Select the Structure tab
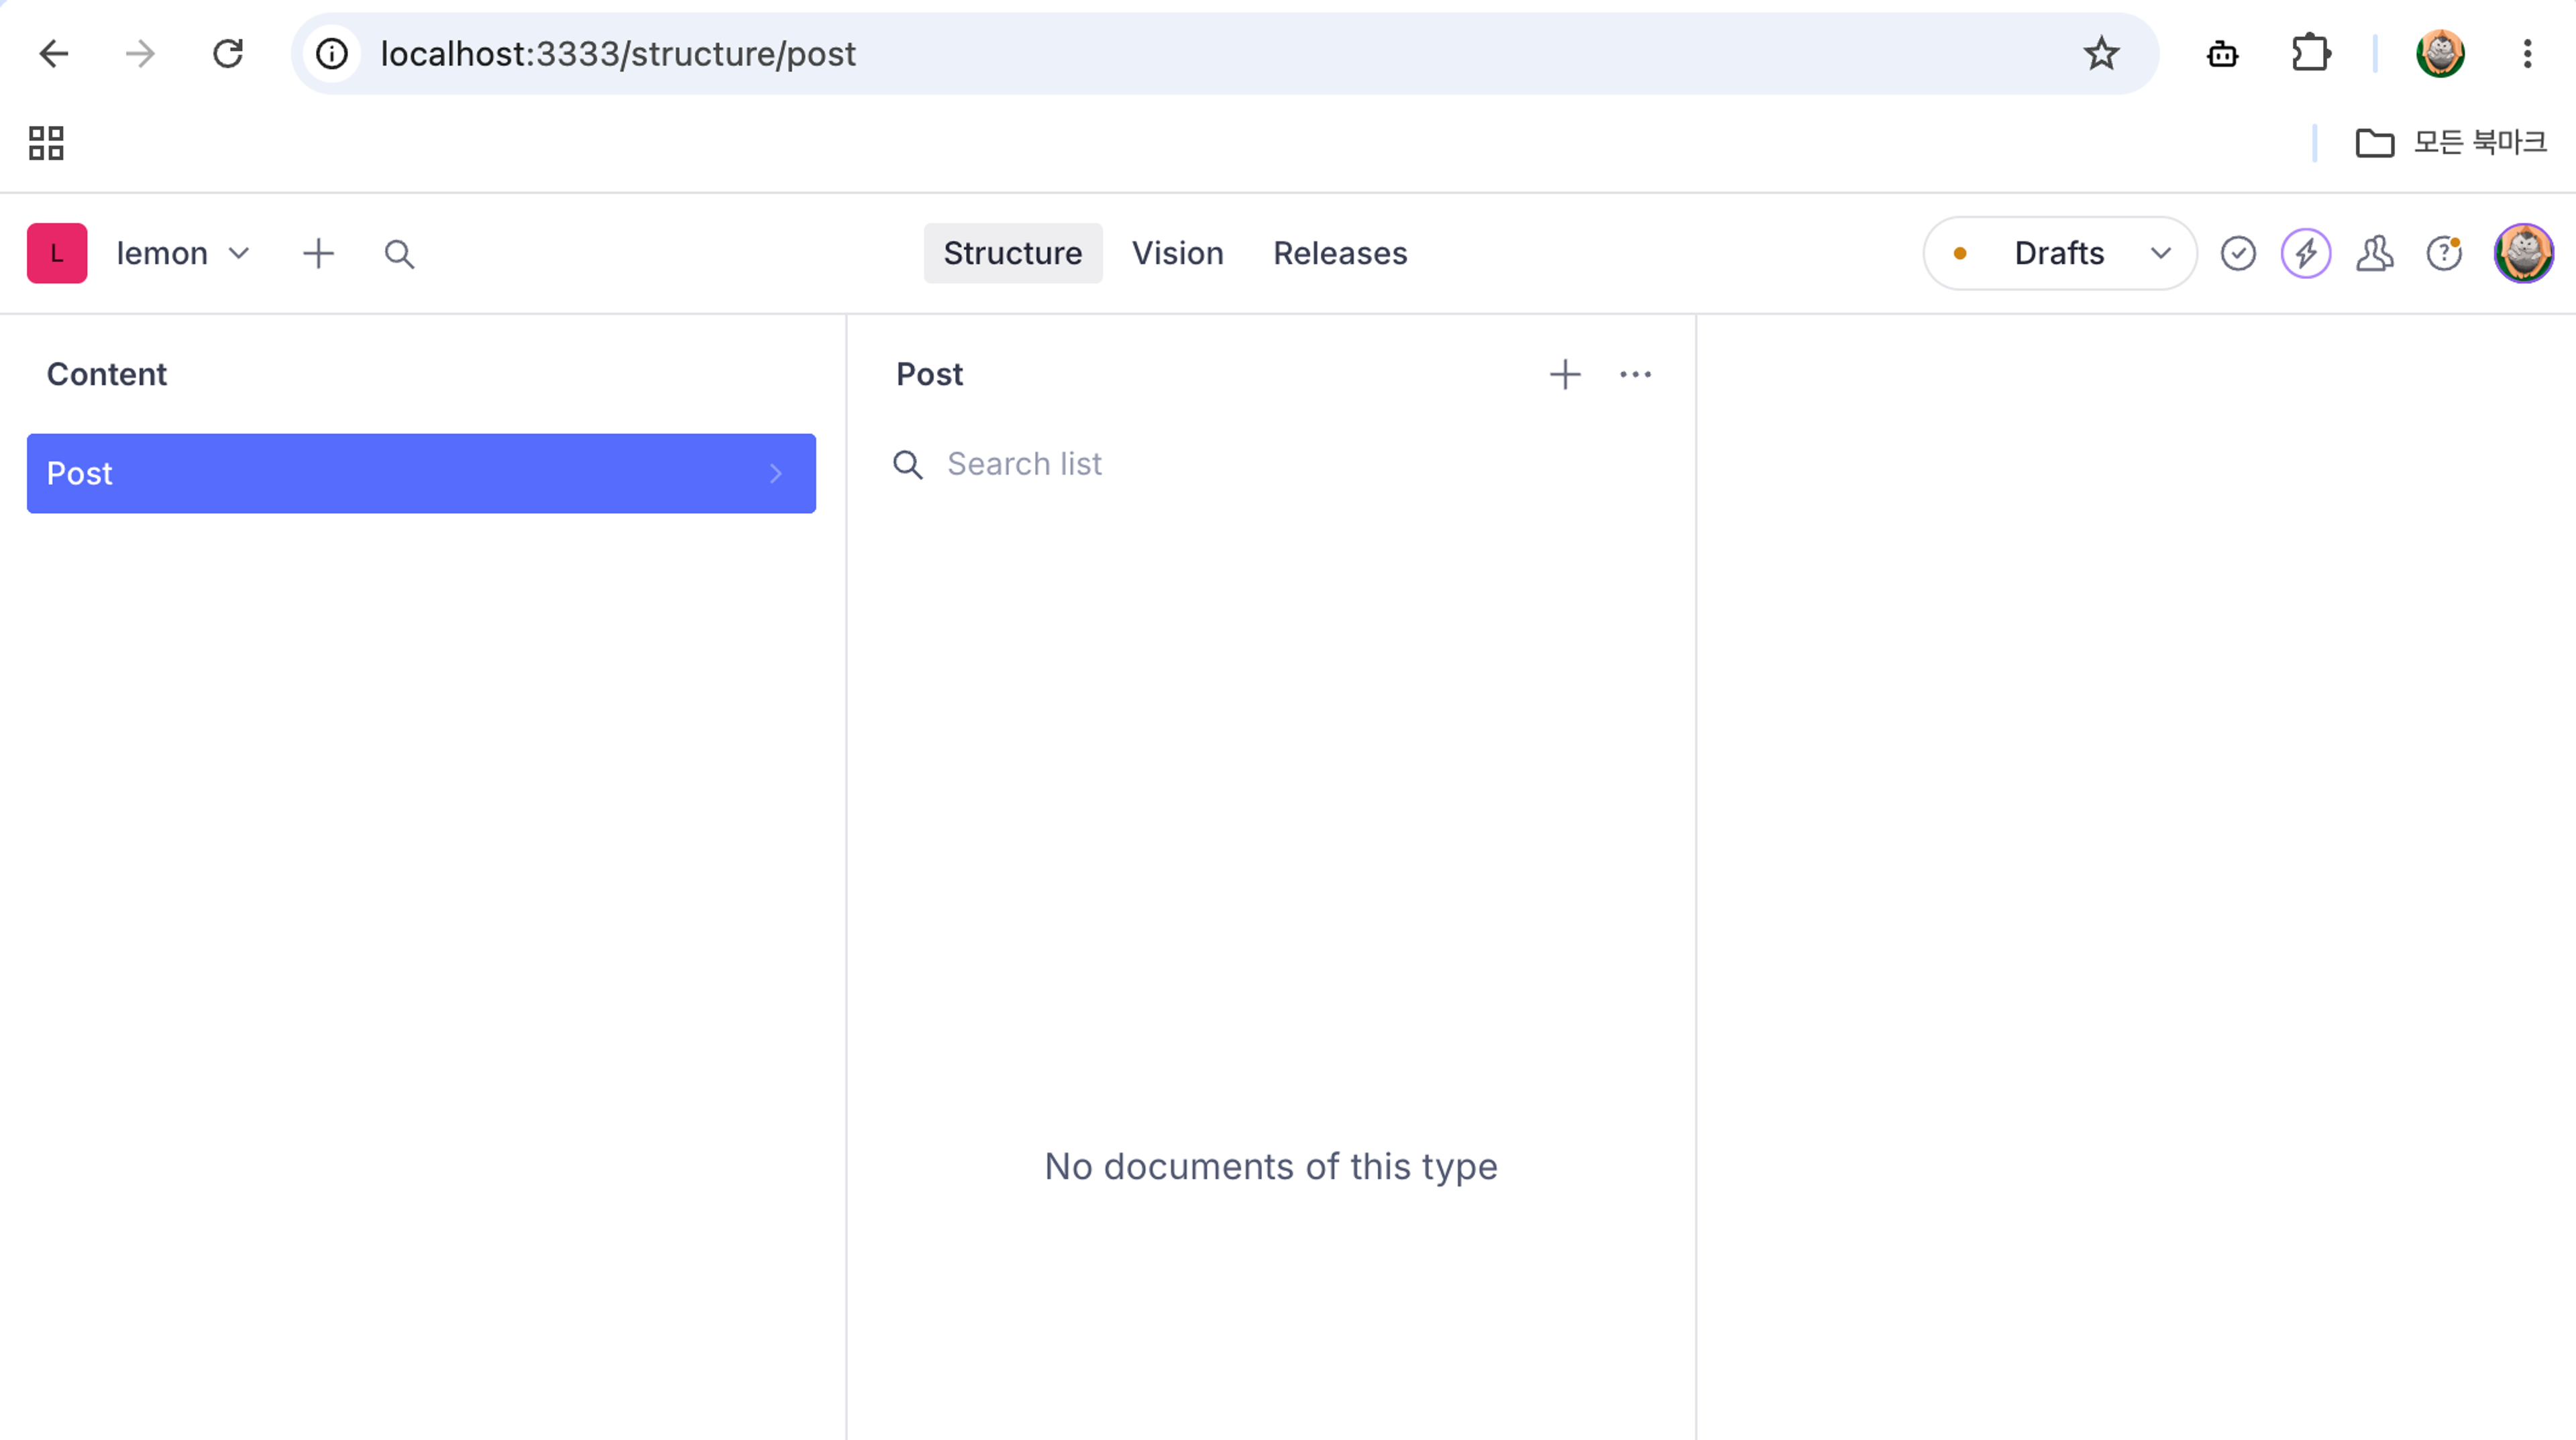 click(x=1012, y=253)
